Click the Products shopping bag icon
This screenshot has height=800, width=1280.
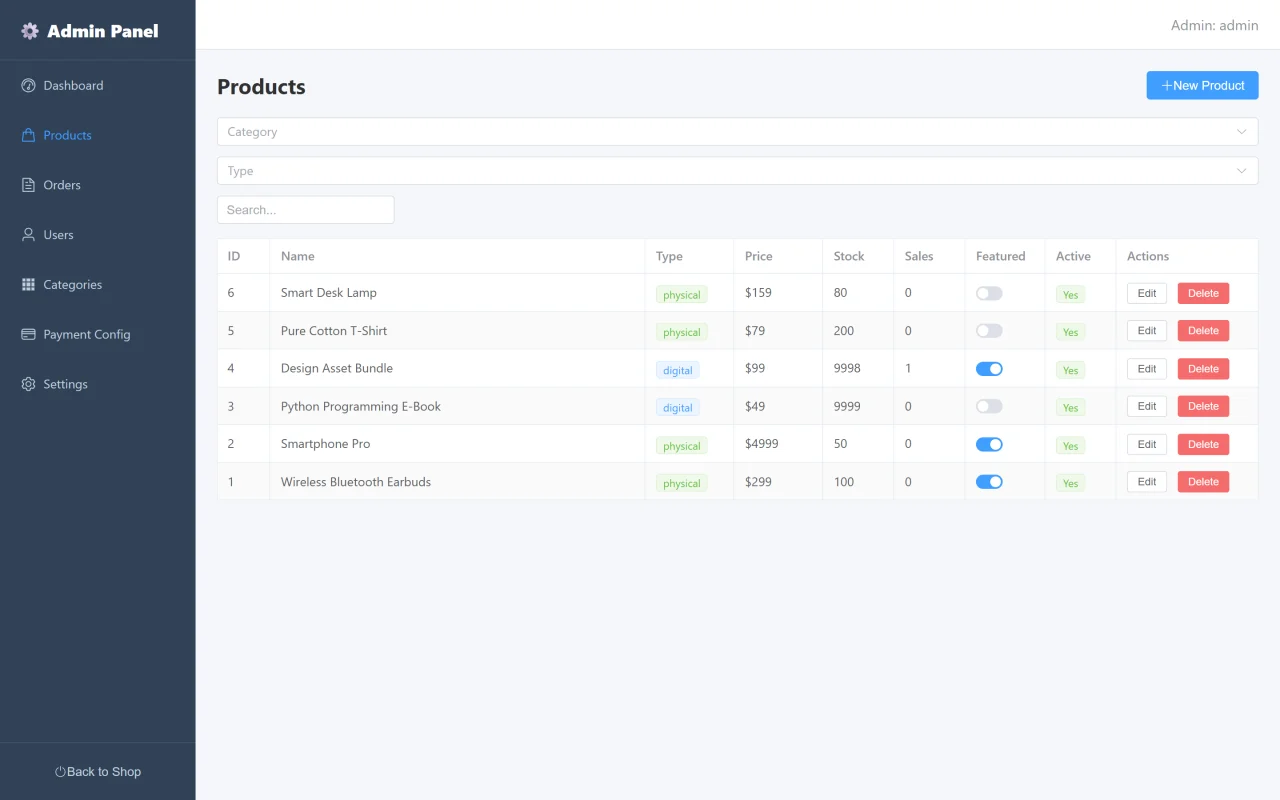28,135
